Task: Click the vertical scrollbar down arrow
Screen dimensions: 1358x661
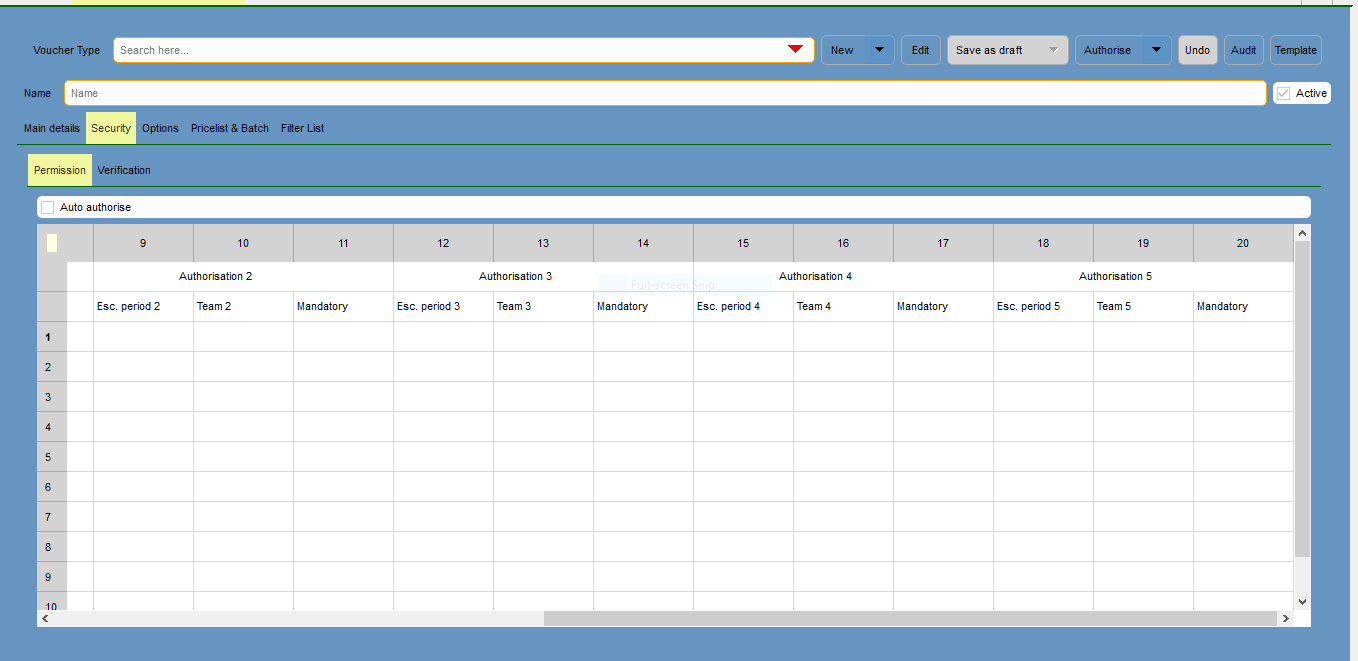Action: [1302, 601]
